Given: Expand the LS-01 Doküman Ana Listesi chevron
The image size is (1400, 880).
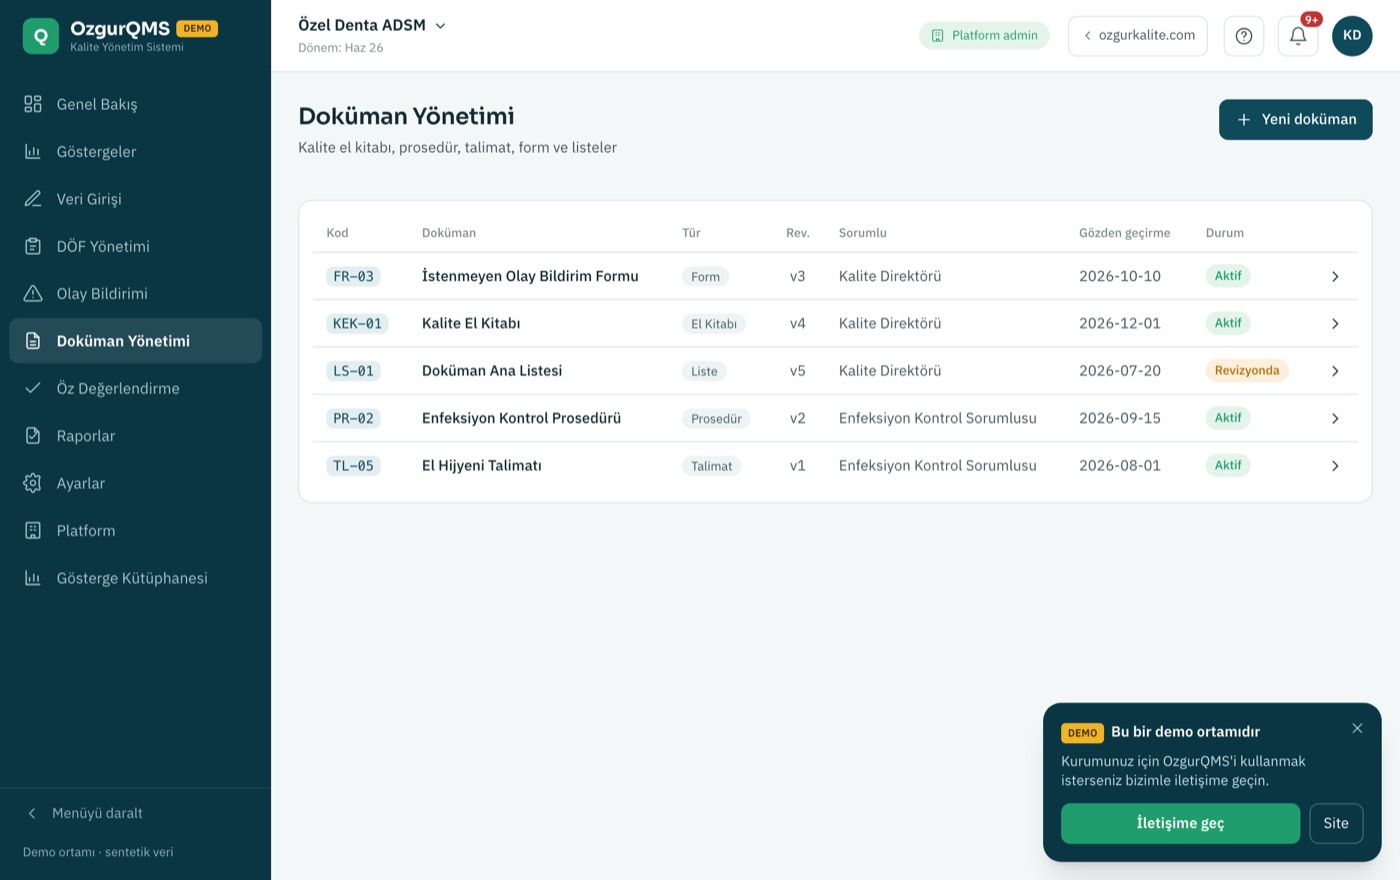Looking at the screenshot, I should tap(1335, 371).
